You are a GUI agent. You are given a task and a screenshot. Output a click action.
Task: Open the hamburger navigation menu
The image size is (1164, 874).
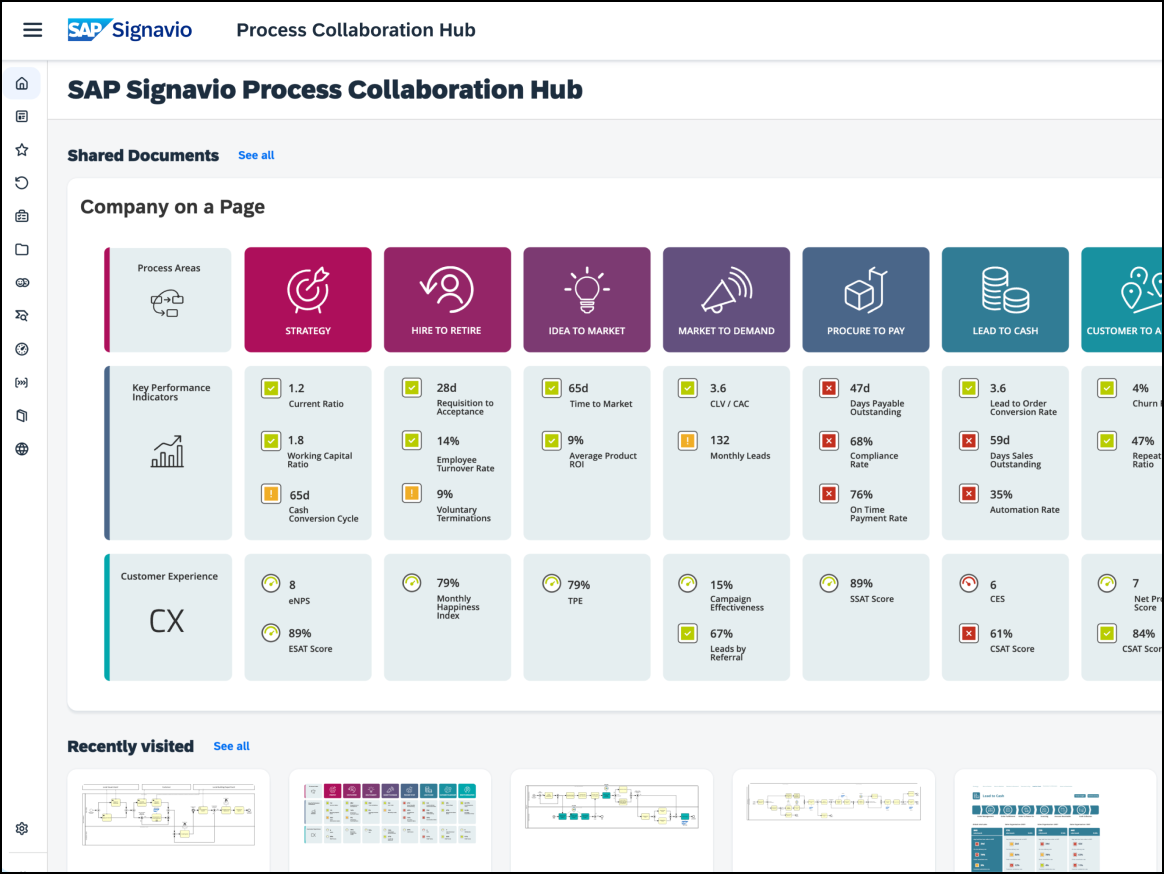32,30
